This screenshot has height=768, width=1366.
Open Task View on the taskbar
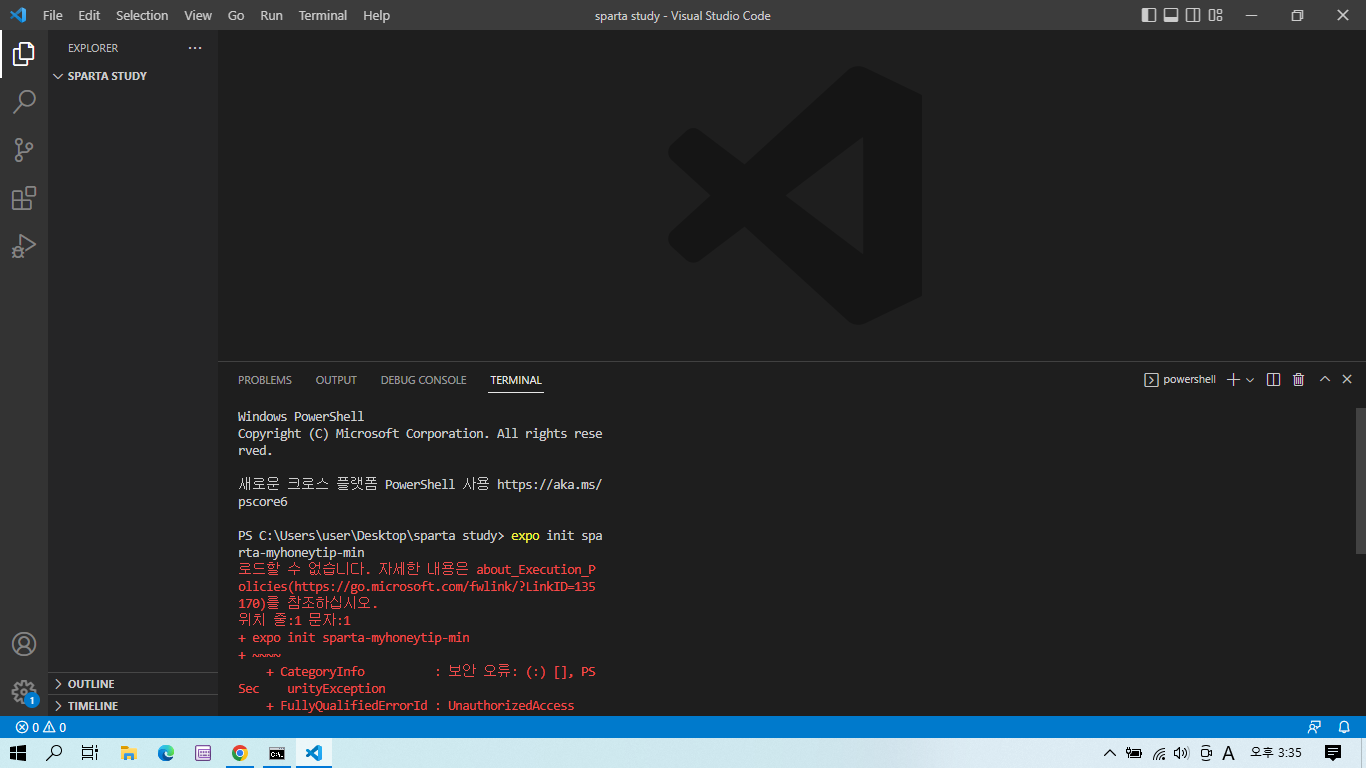[x=90, y=753]
